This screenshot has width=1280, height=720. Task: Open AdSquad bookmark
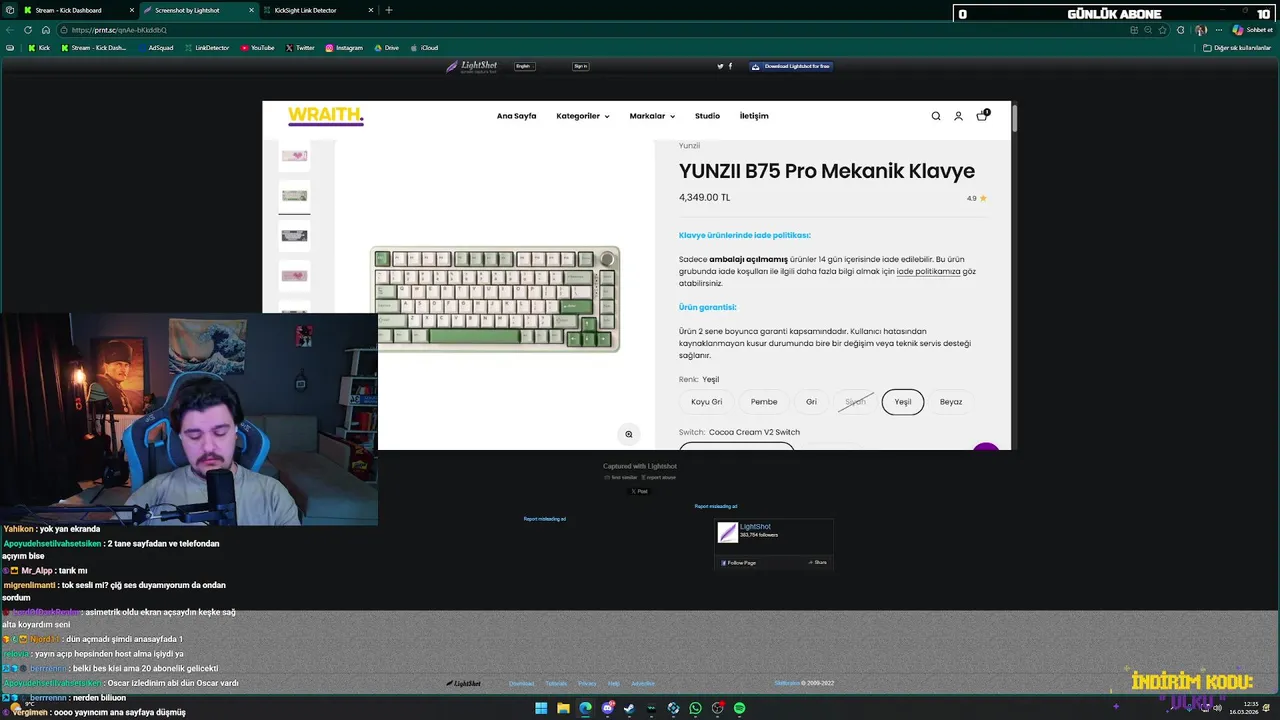tap(154, 48)
